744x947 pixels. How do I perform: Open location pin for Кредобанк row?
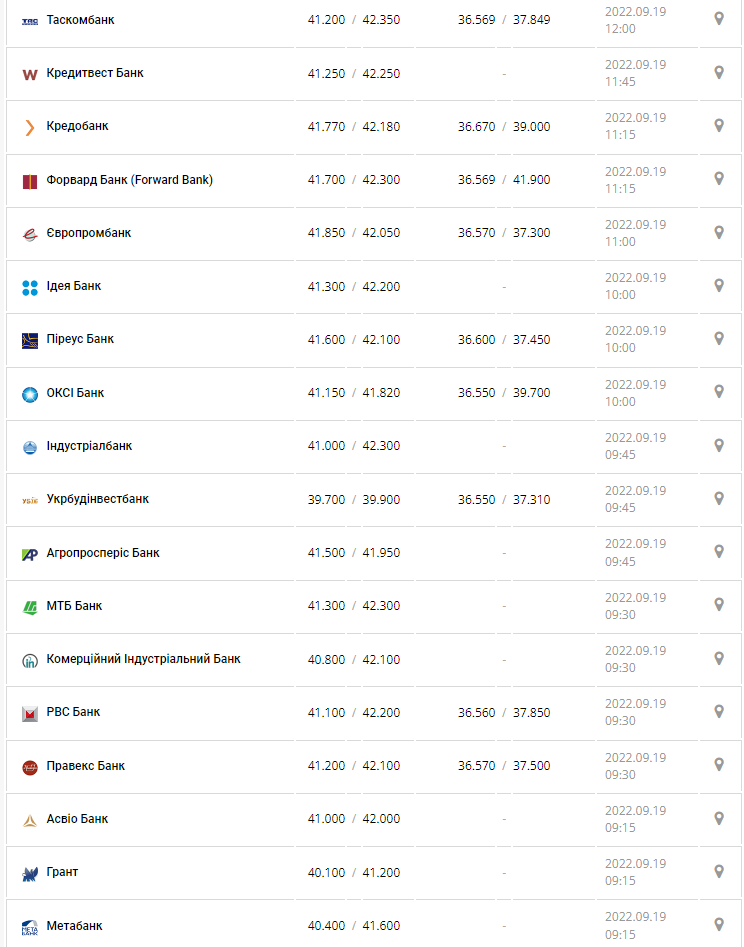[718, 126]
